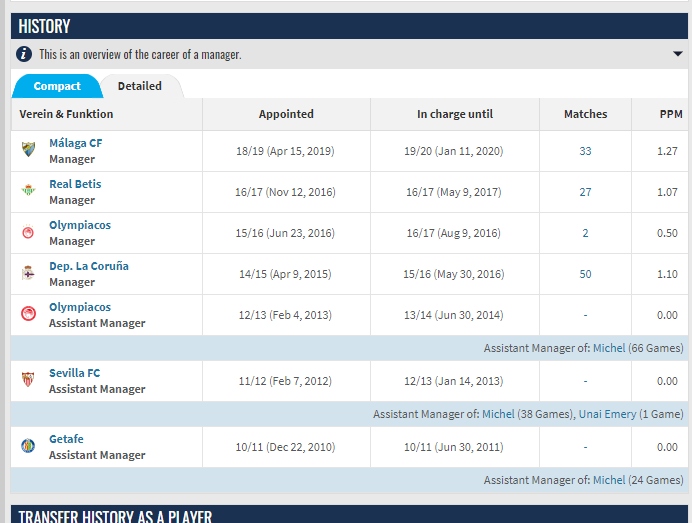This screenshot has width=692, height=523.
Task: Click the Málaga CF club crest icon
Action: [29, 150]
